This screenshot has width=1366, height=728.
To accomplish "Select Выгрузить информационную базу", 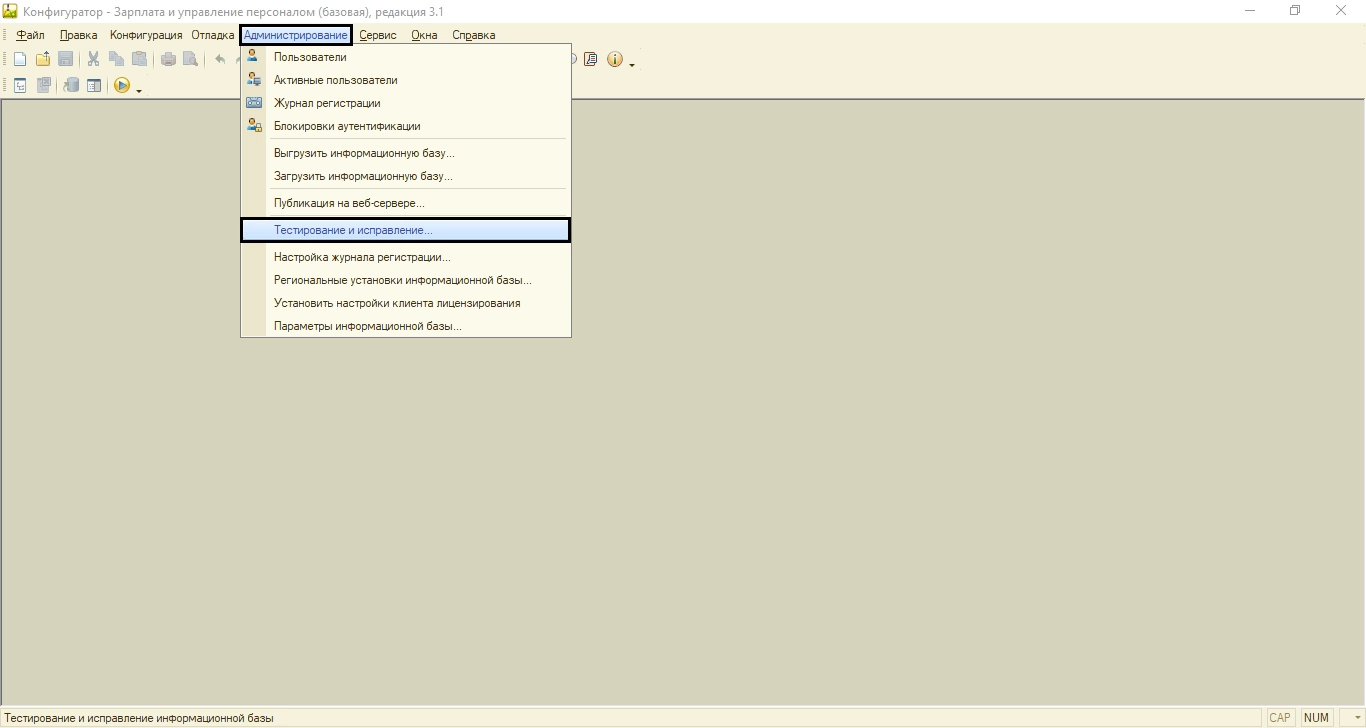I will click(x=406, y=153).
